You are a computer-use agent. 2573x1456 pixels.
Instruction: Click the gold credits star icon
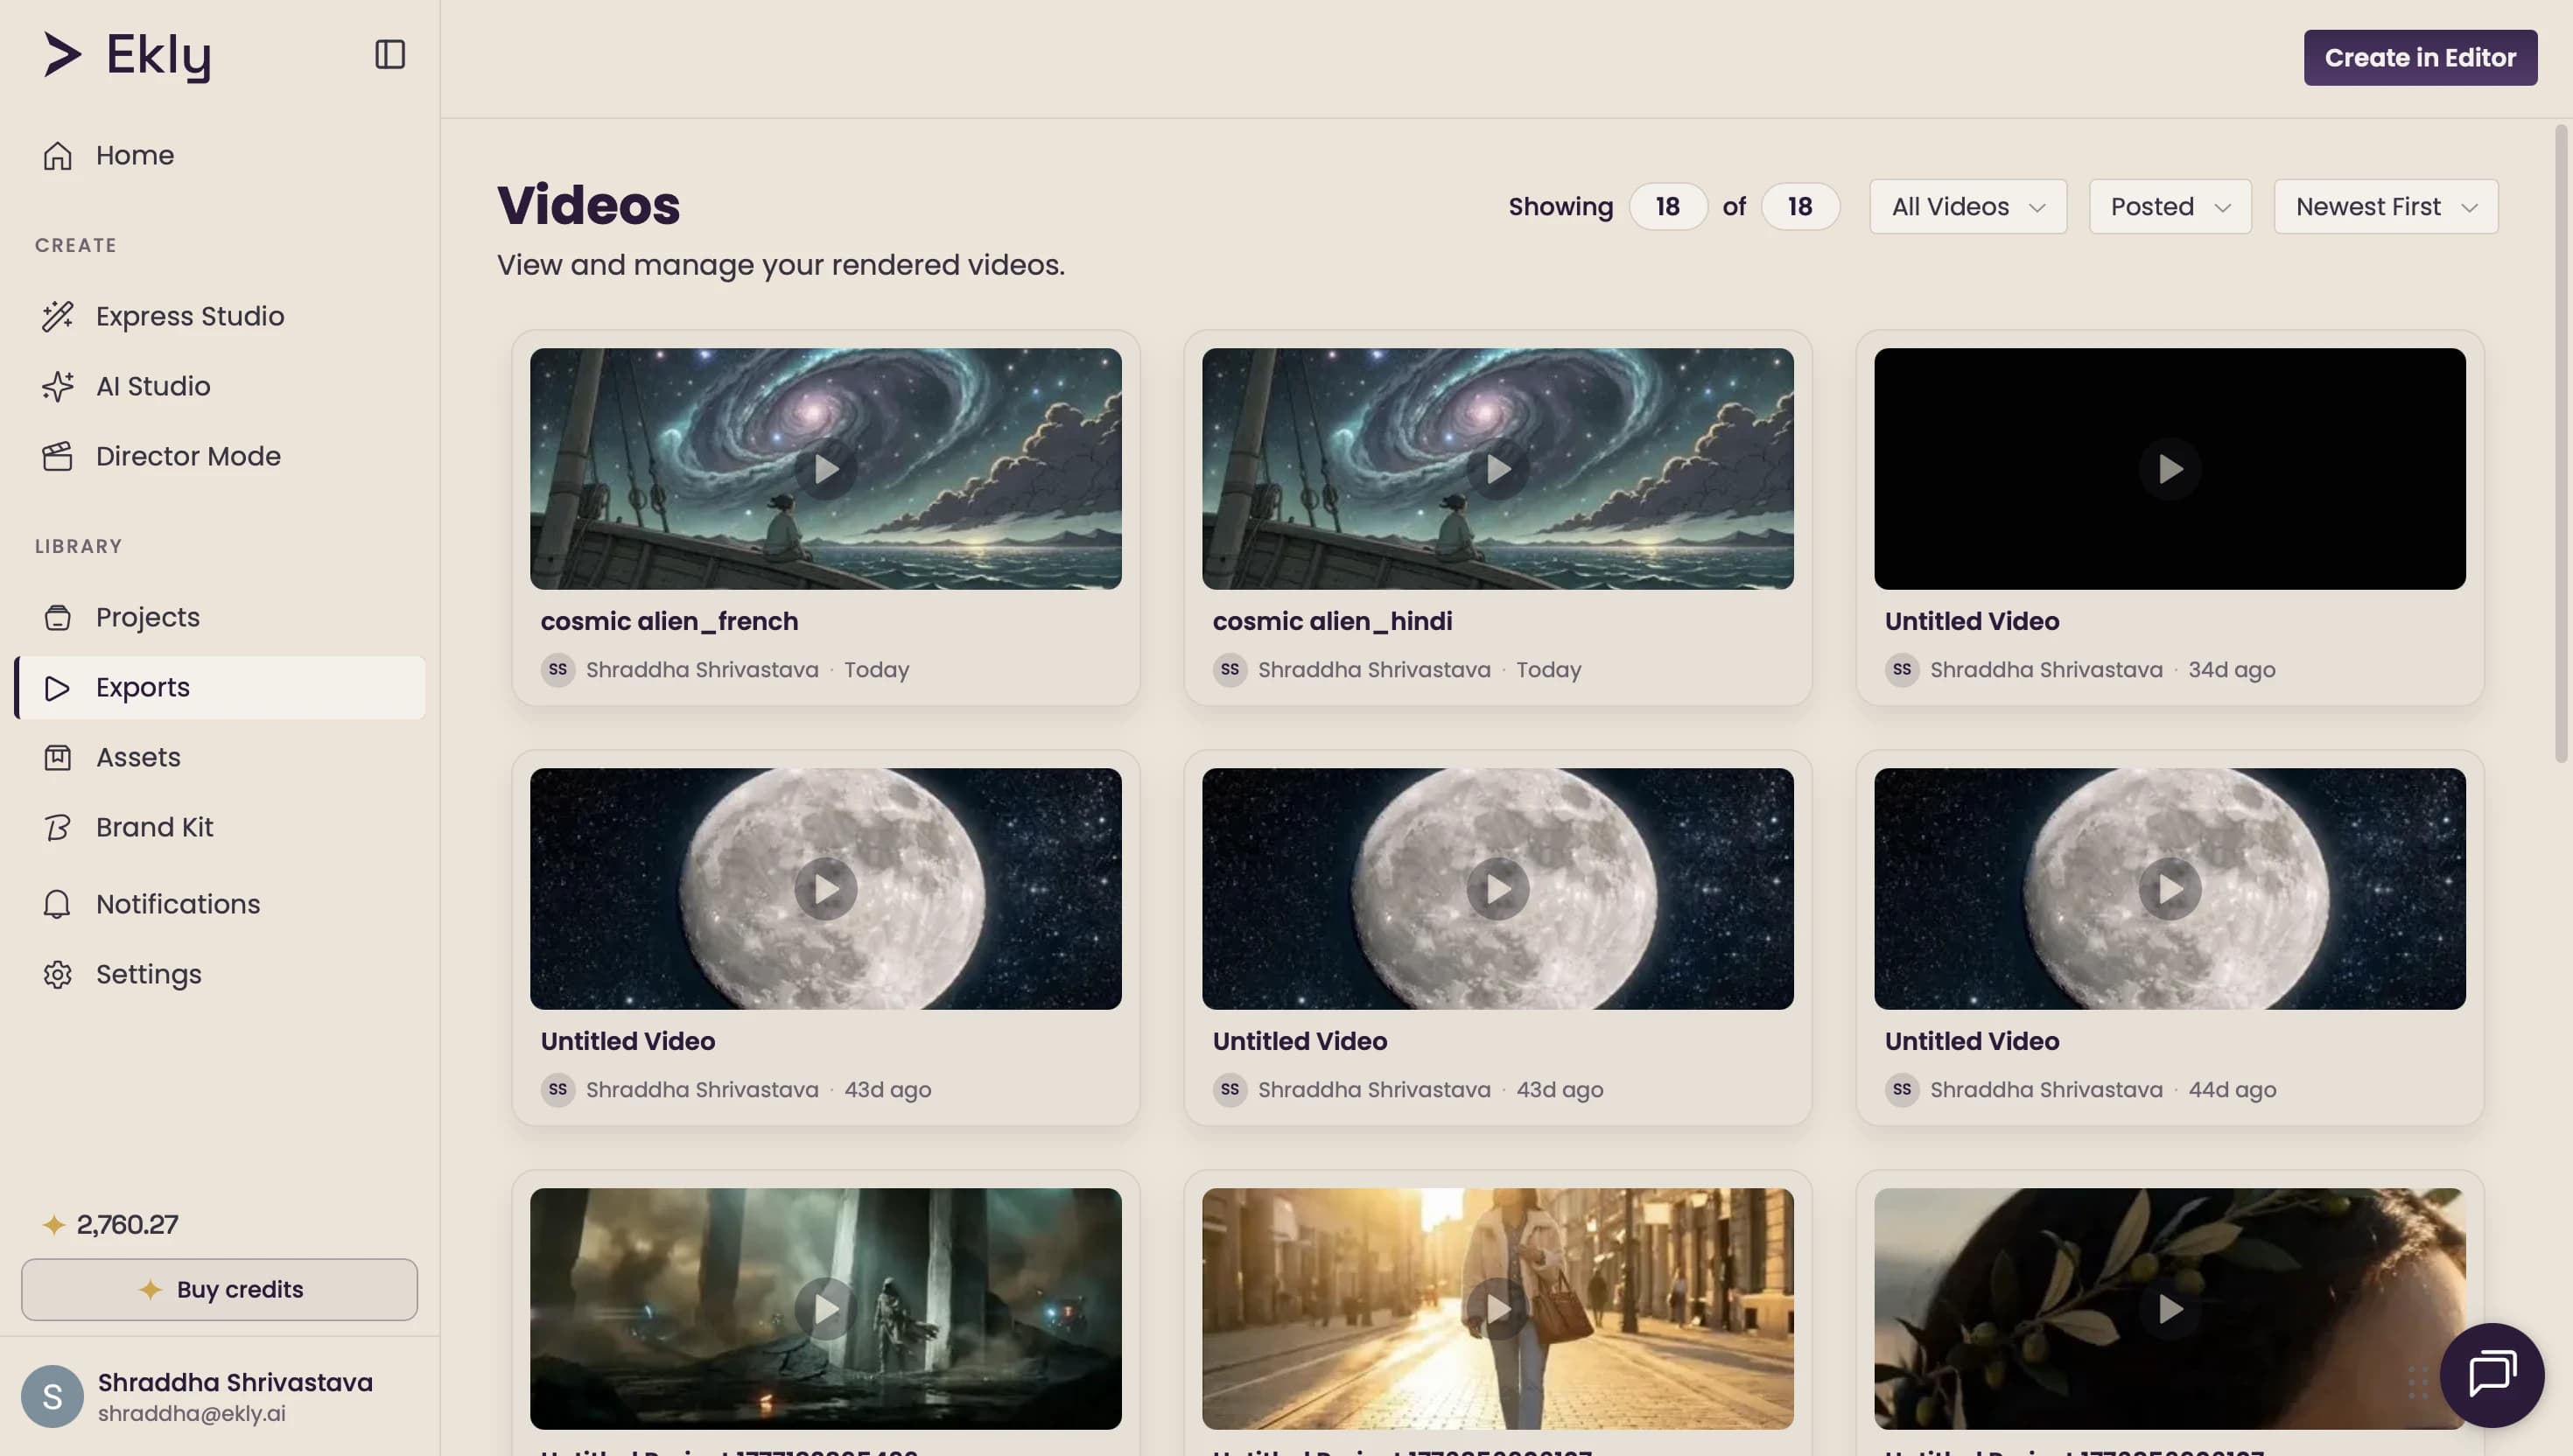54,1224
